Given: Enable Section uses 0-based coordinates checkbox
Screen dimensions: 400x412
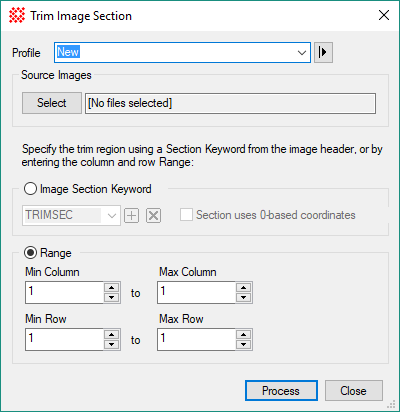Looking at the screenshot, I should coord(186,215).
